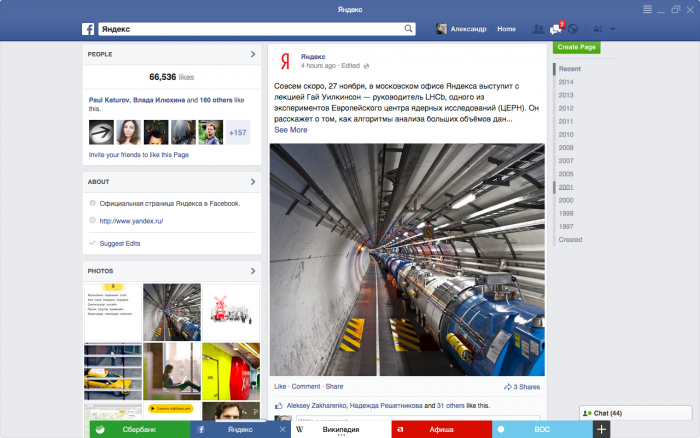Click Wikipedia W icon in bottom tab
Image resolution: width=700 pixels, height=438 pixels.
[x=300, y=430]
